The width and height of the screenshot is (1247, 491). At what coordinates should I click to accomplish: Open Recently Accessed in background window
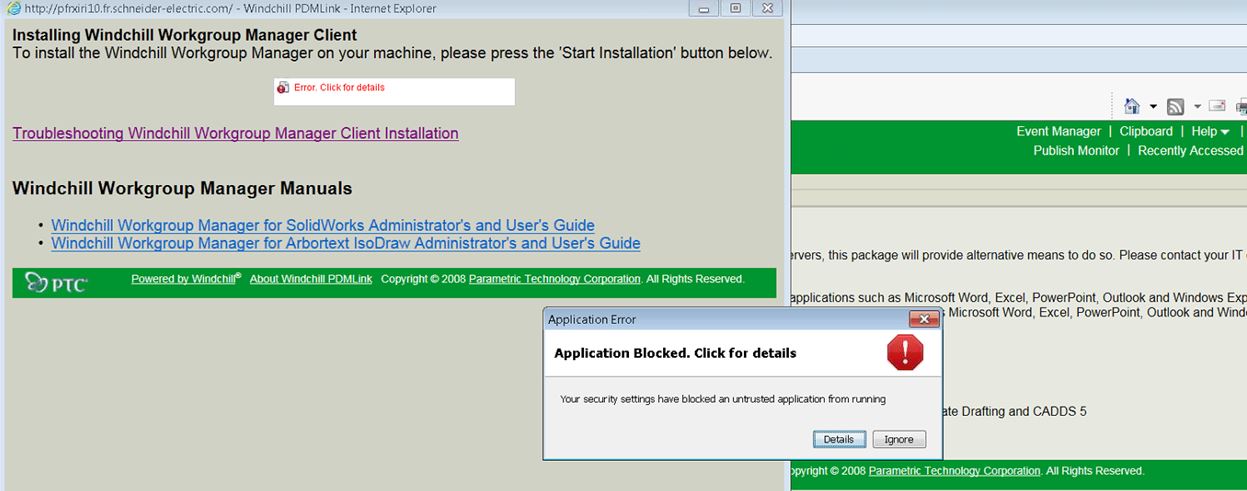(1190, 150)
